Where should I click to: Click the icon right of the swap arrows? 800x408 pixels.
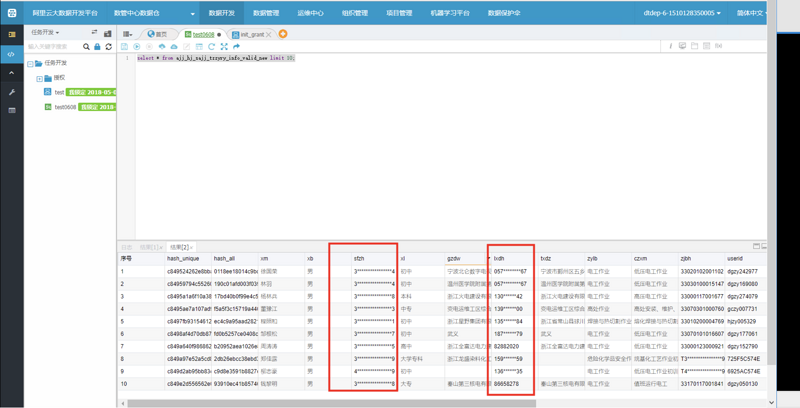tap(108, 33)
